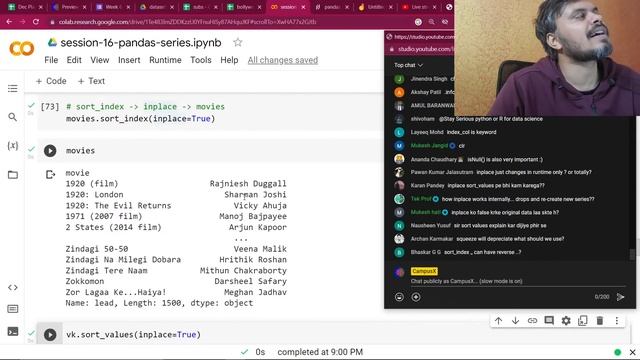
Task: Run the vk.sort_values cell
Action: tap(50, 335)
